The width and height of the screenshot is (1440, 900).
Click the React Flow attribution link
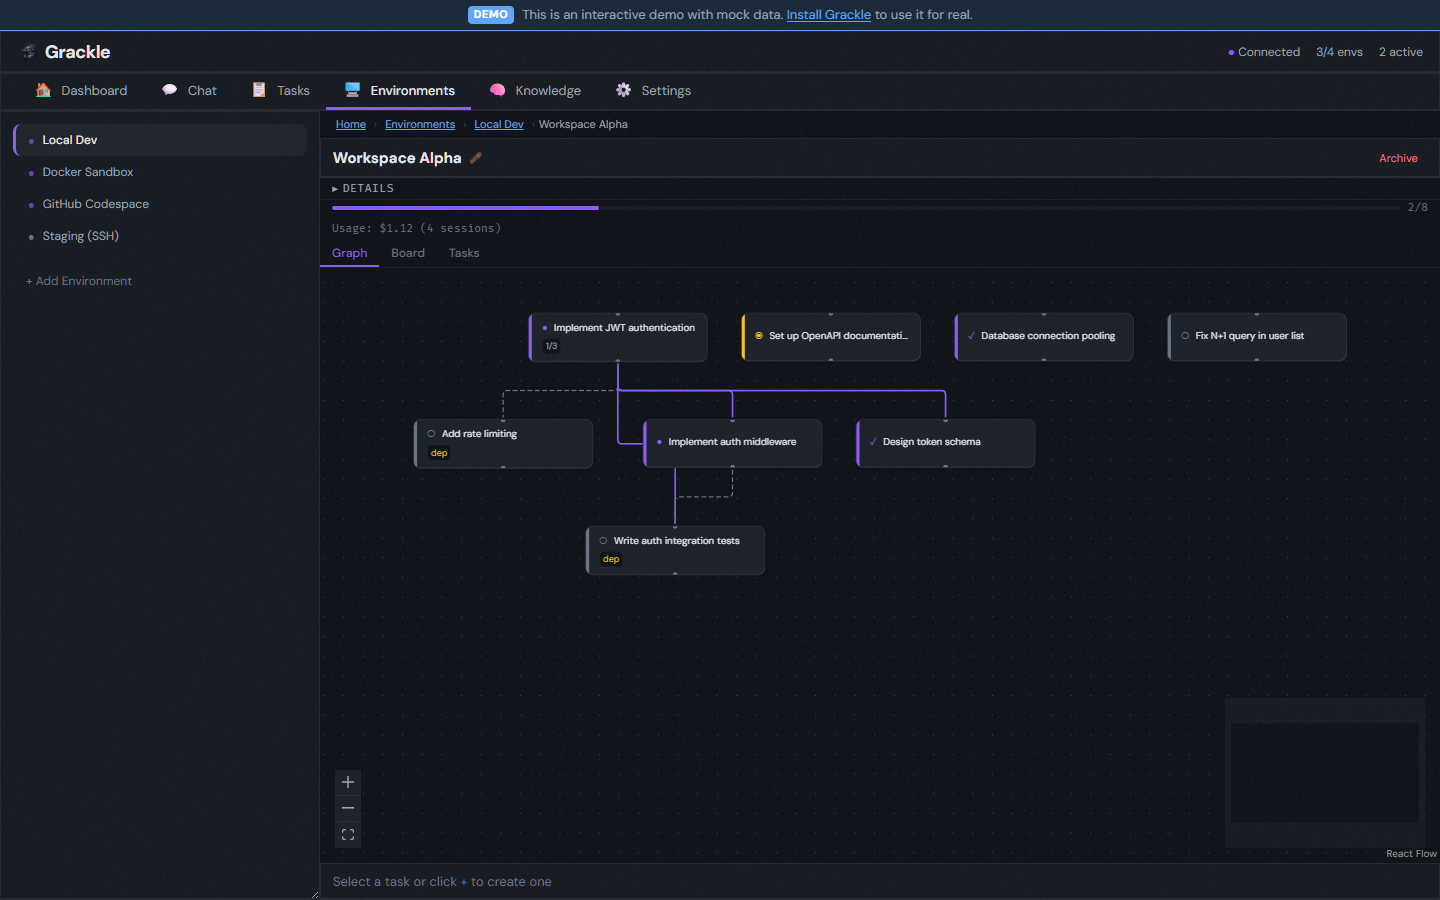[1411, 854]
